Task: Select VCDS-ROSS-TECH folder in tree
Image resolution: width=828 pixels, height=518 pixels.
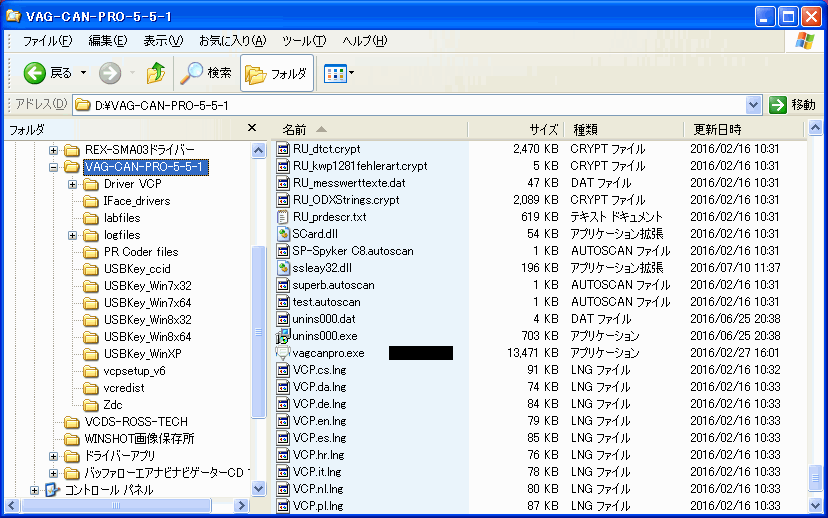Action: [134, 422]
